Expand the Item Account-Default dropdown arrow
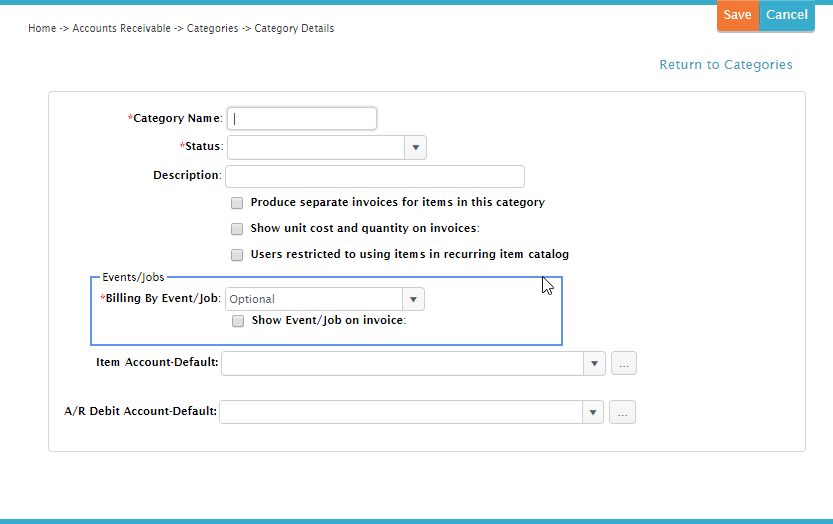The height and width of the screenshot is (524, 833). tap(594, 364)
